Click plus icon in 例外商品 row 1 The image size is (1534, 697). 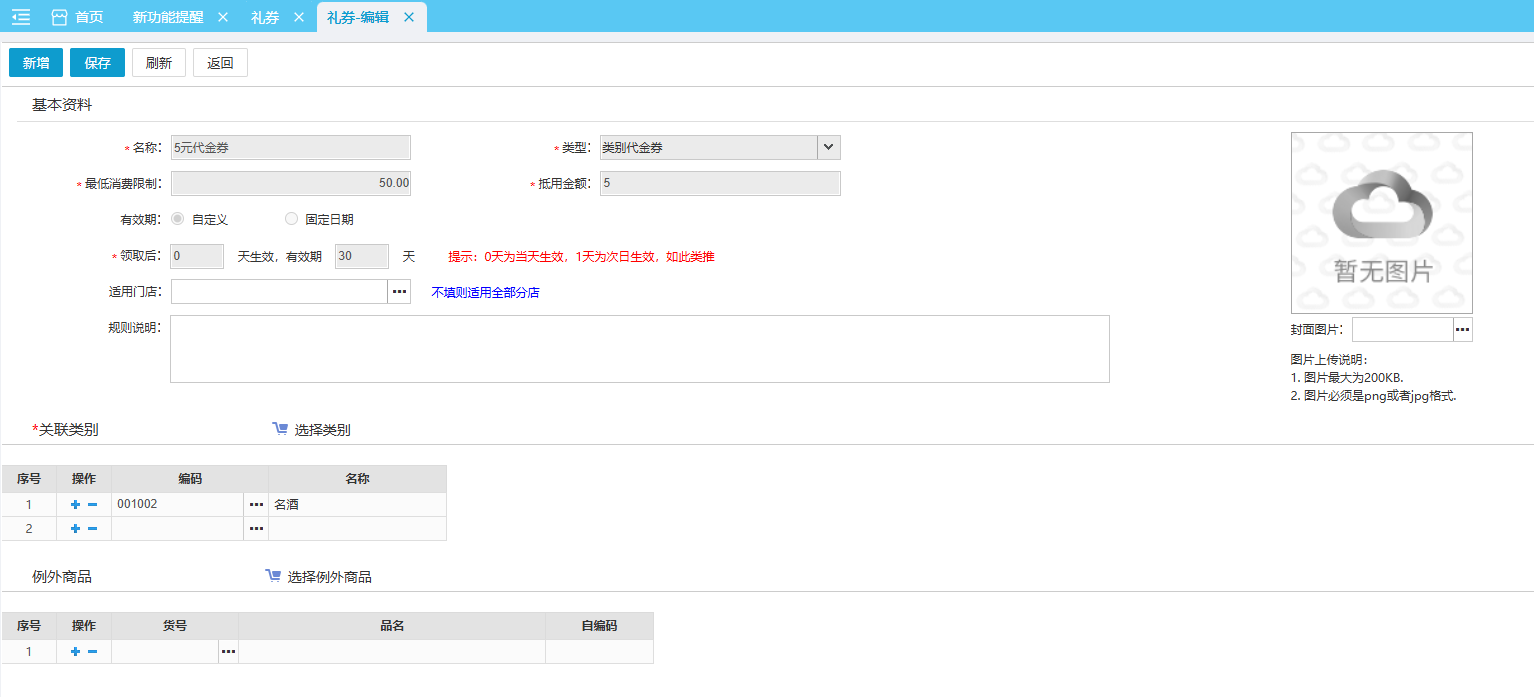[x=75, y=652]
